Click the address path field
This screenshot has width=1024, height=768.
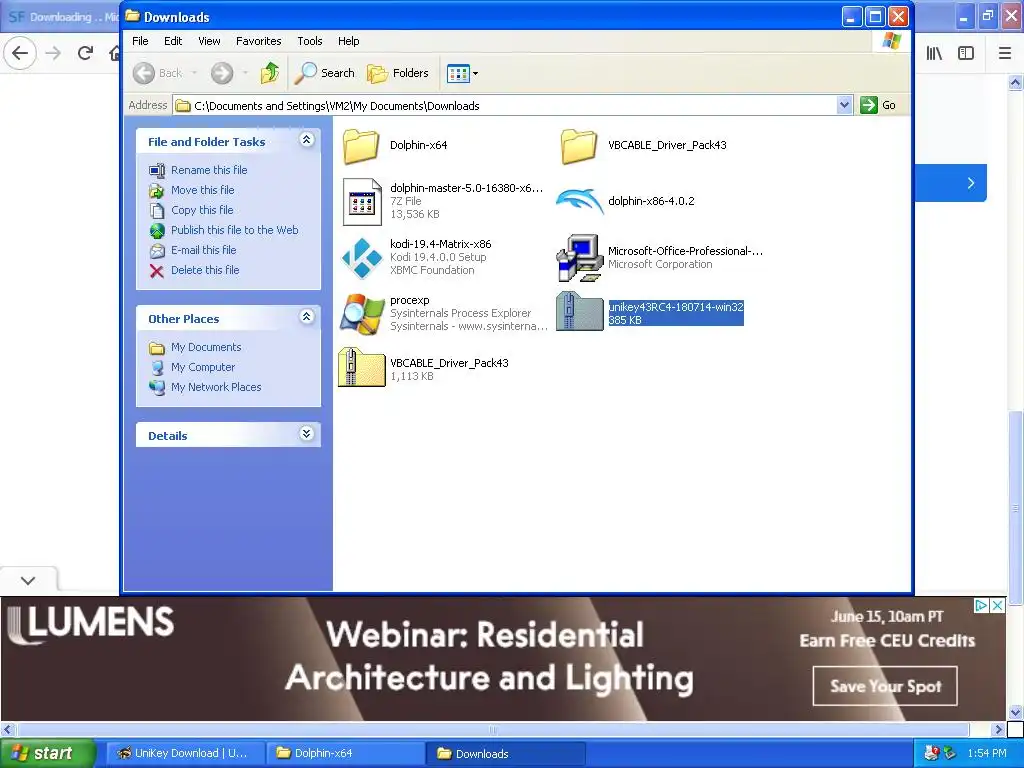pyautogui.click(x=505, y=105)
